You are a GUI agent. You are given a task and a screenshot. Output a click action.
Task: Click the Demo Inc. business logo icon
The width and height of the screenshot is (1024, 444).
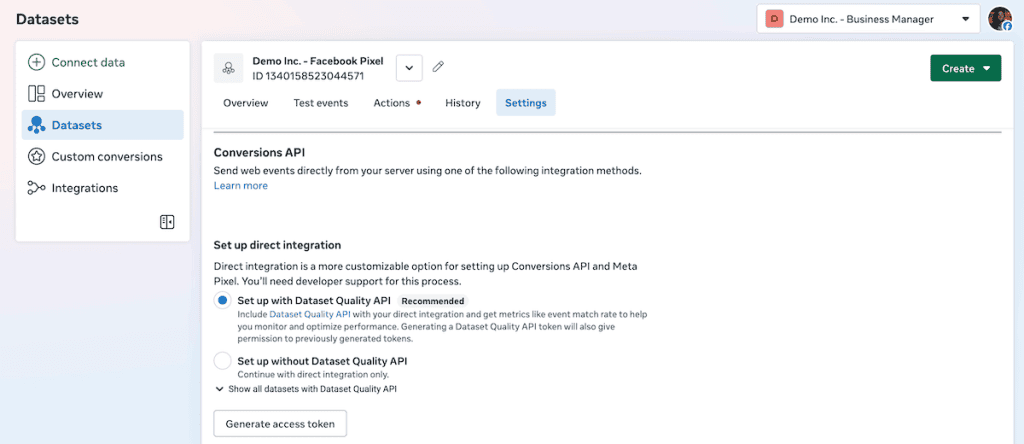tap(775, 19)
